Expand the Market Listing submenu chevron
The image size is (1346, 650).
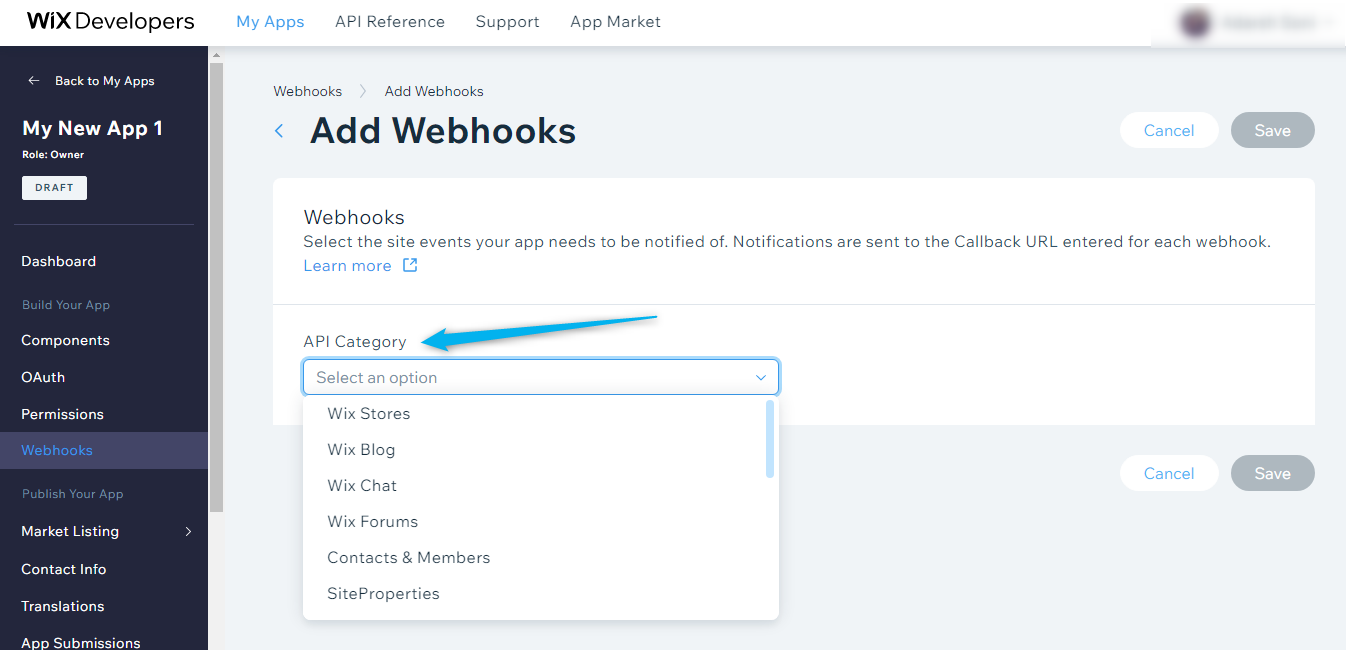(188, 531)
